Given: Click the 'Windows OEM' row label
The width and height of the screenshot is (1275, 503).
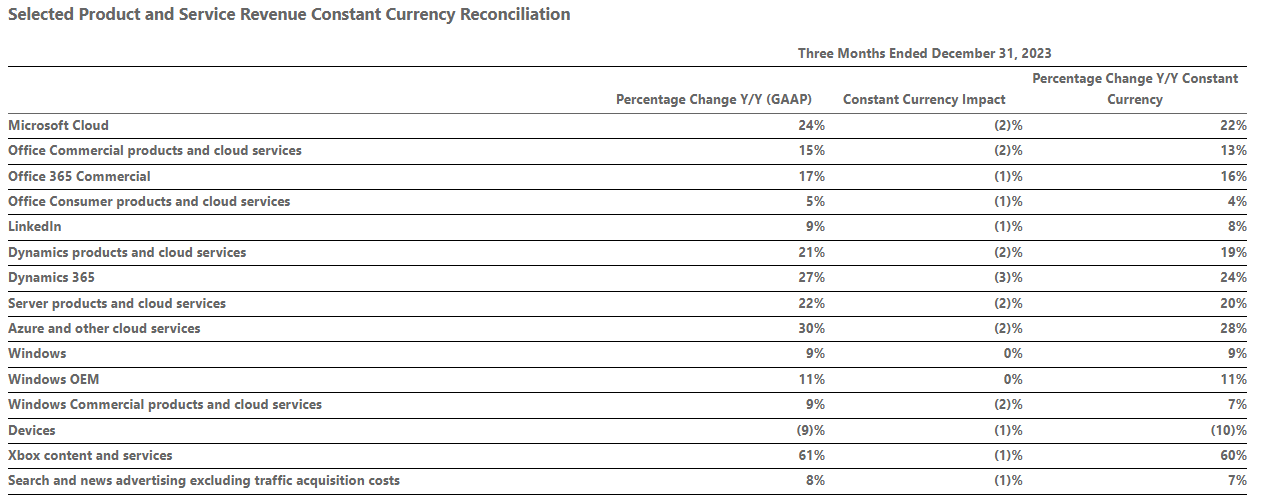Looking at the screenshot, I should tap(53, 380).
